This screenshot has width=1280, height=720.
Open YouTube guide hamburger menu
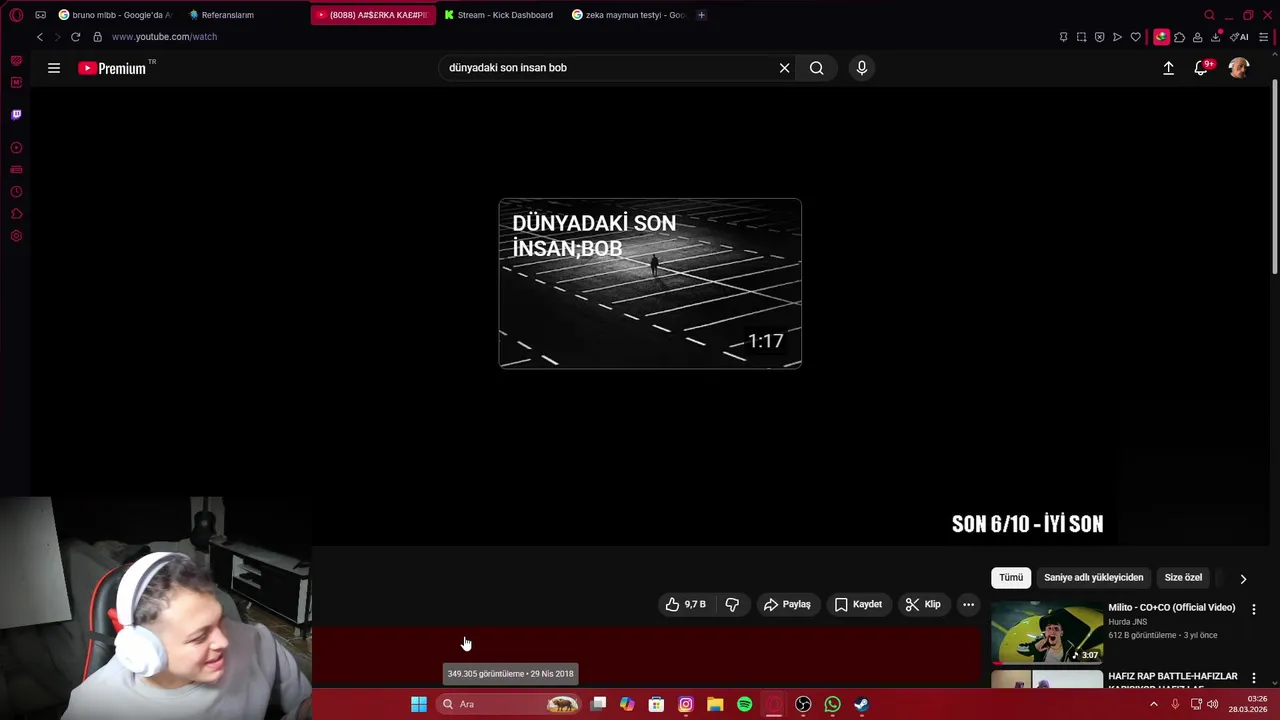coord(54,68)
